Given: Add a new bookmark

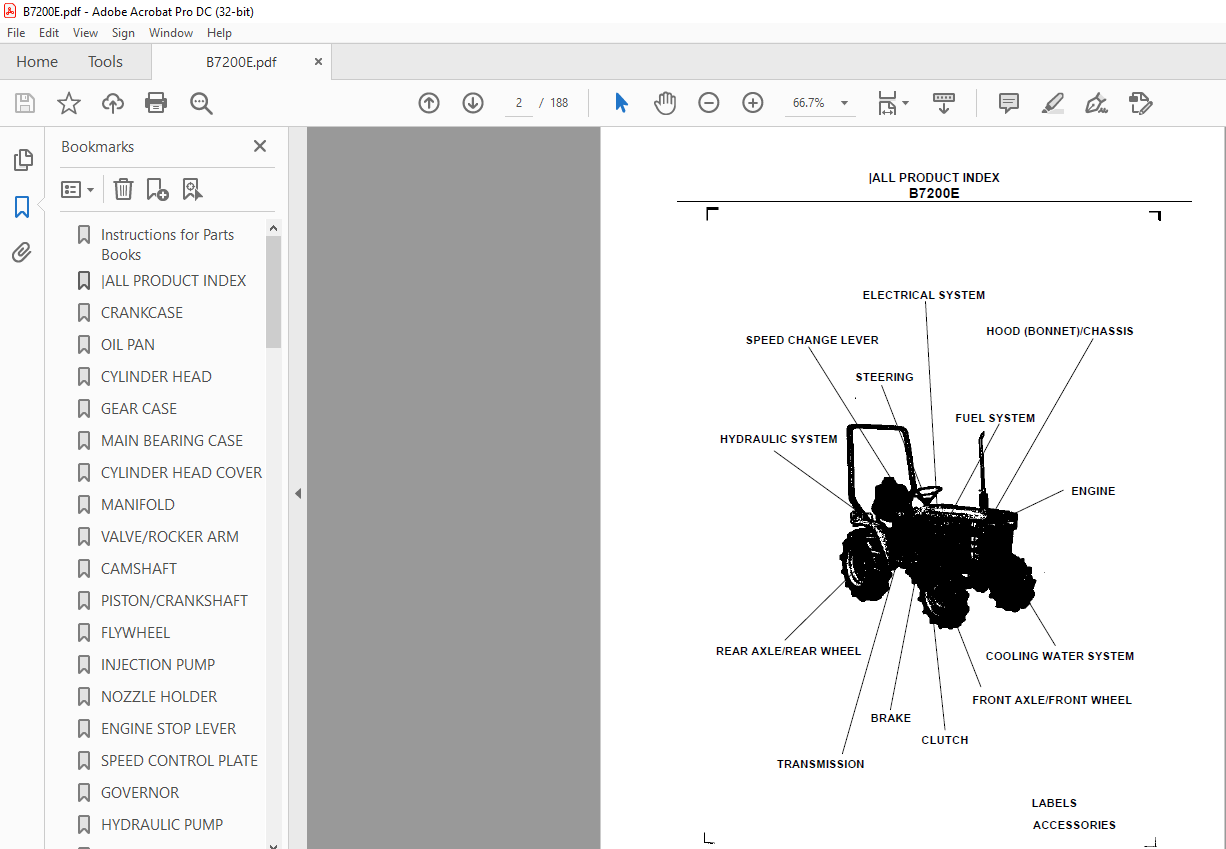Looking at the screenshot, I should point(157,189).
